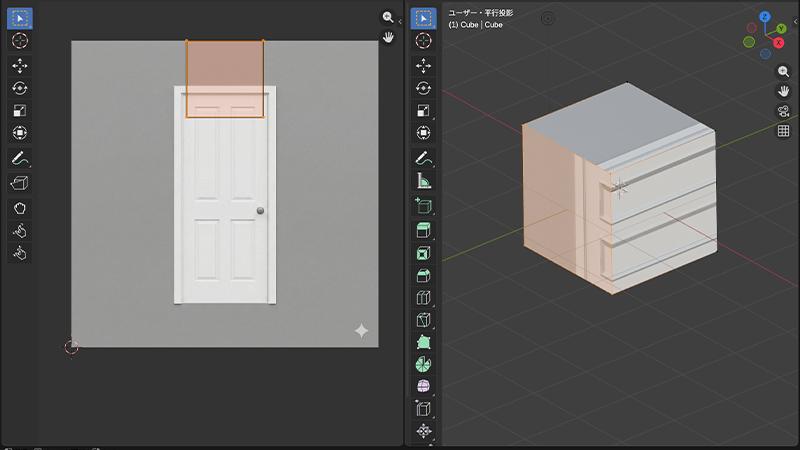Toggle perspective/orthographic projection grid button
This screenshot has height=450, width=800.
click(784, 131)
